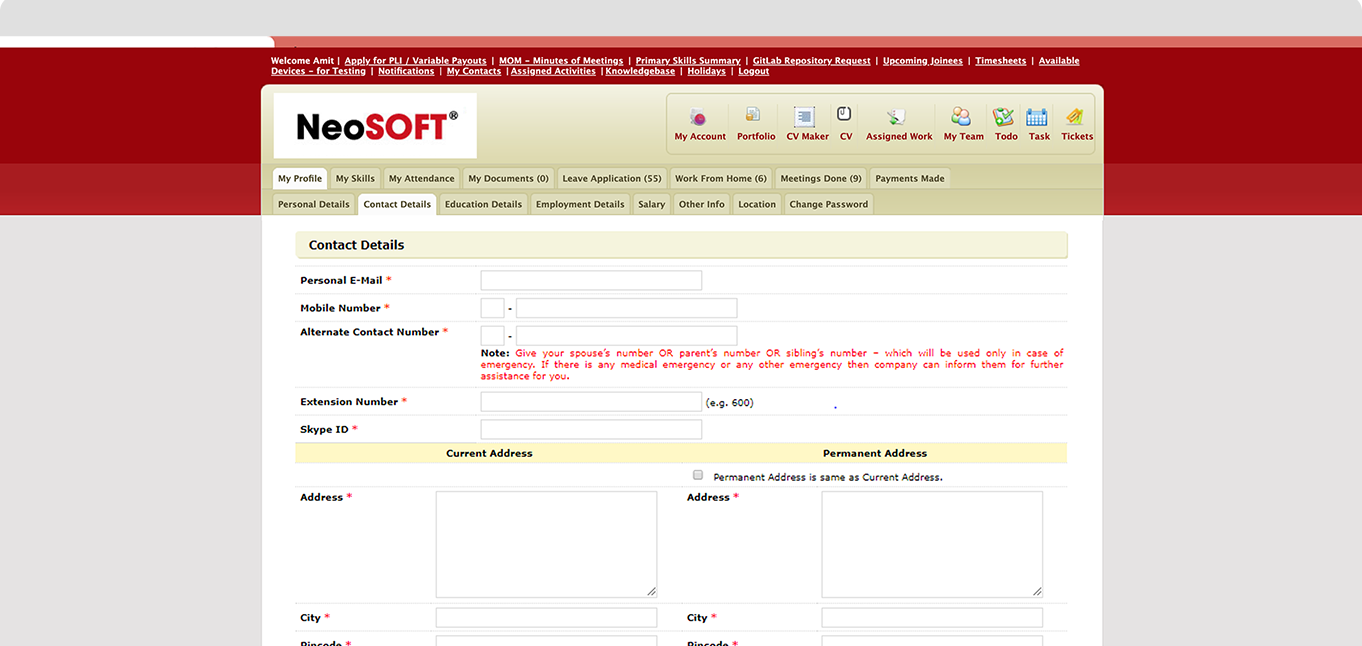Viewport: 1362px width, 646px height.
Task: Open the Todo icon
Action: pyautogui.click(x=1004, y=117)
